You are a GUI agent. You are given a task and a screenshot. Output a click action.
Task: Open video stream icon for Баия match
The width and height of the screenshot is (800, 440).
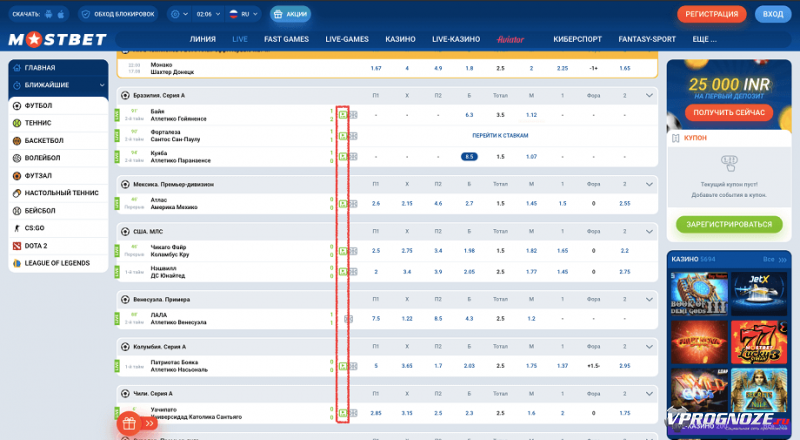[343, 115]
